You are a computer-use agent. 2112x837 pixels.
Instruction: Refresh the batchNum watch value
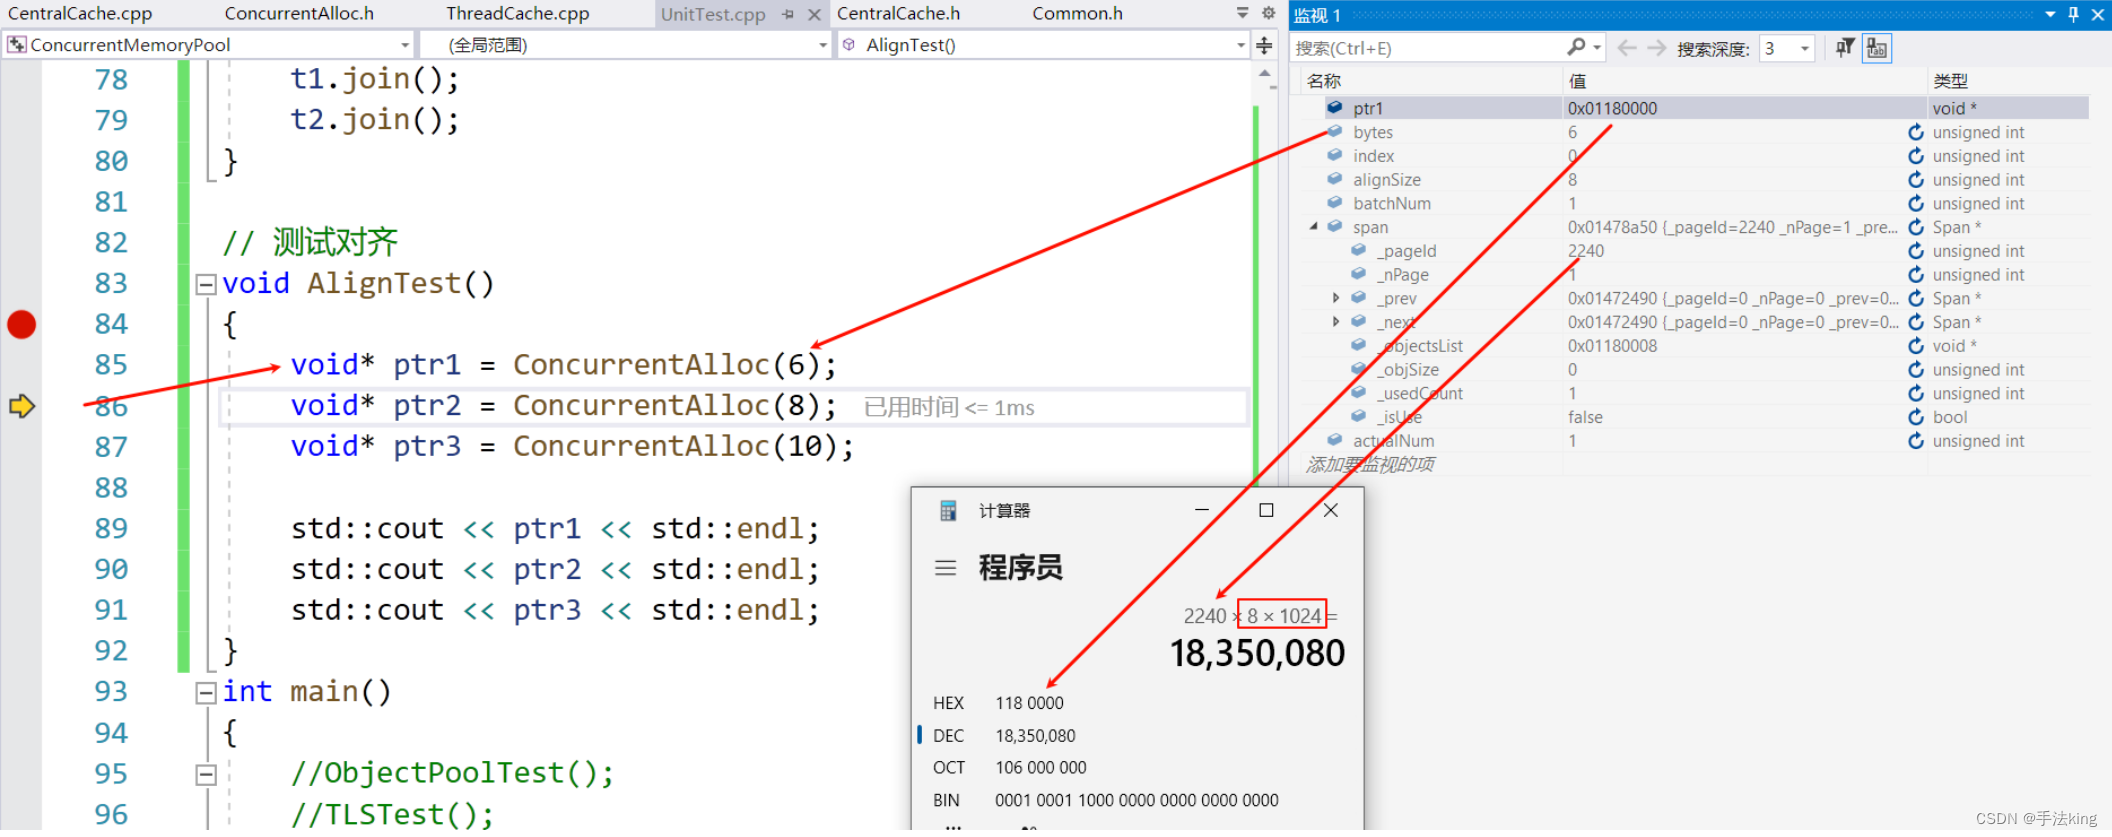pos(1915,203)
